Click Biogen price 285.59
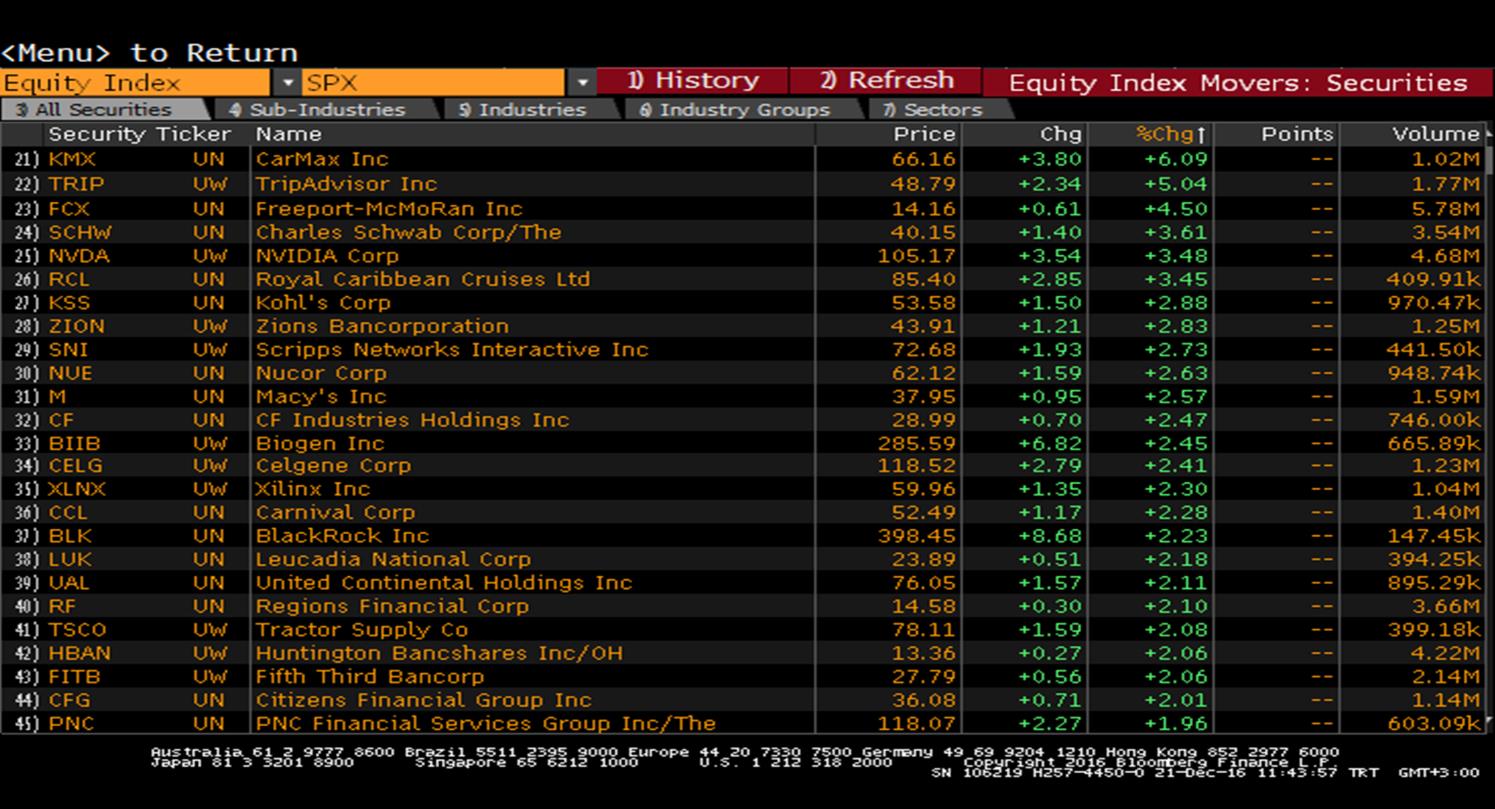 coord(917,443)
